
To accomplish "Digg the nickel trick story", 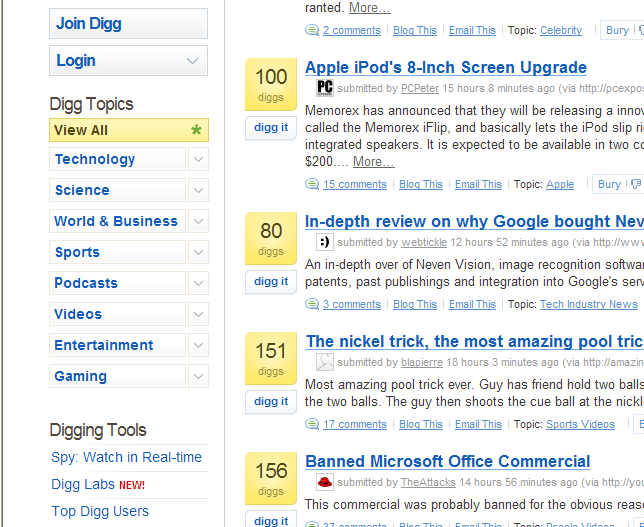I will (271, 402).
